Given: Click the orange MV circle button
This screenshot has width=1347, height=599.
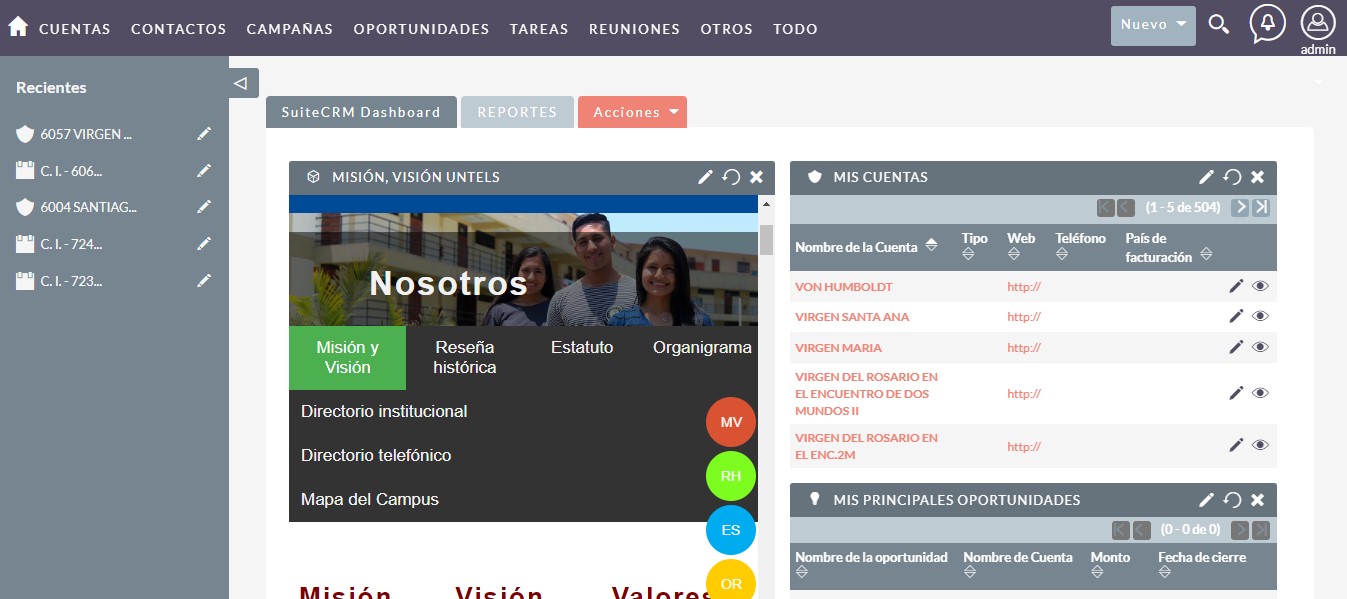Looking at the screenshot, I should (731, 422).
